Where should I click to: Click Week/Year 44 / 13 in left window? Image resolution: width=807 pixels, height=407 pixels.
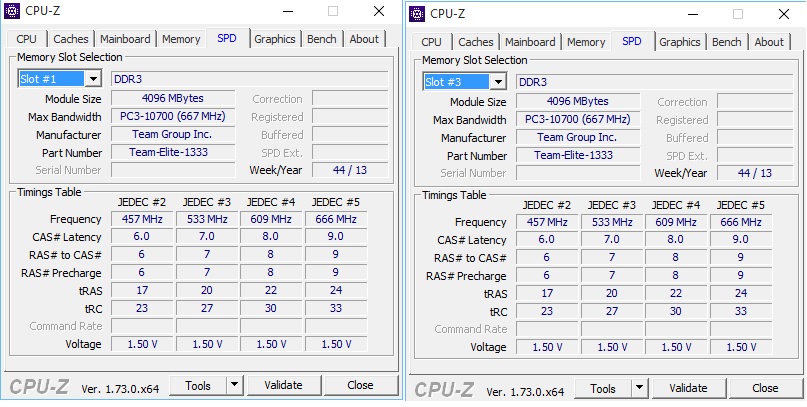(350, 170)
